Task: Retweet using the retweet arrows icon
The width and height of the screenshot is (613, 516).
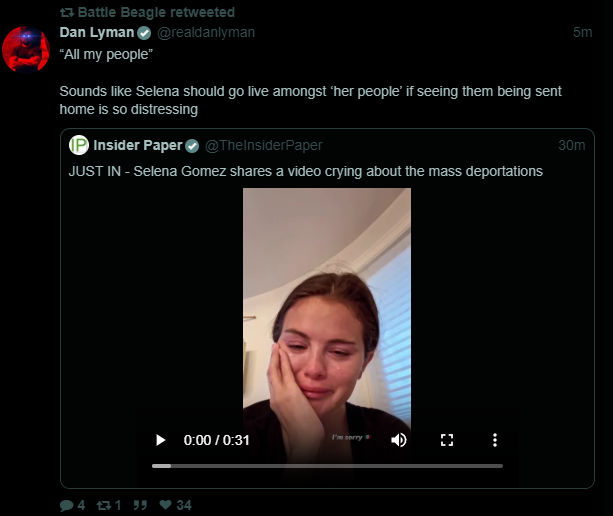Action: 104,505
